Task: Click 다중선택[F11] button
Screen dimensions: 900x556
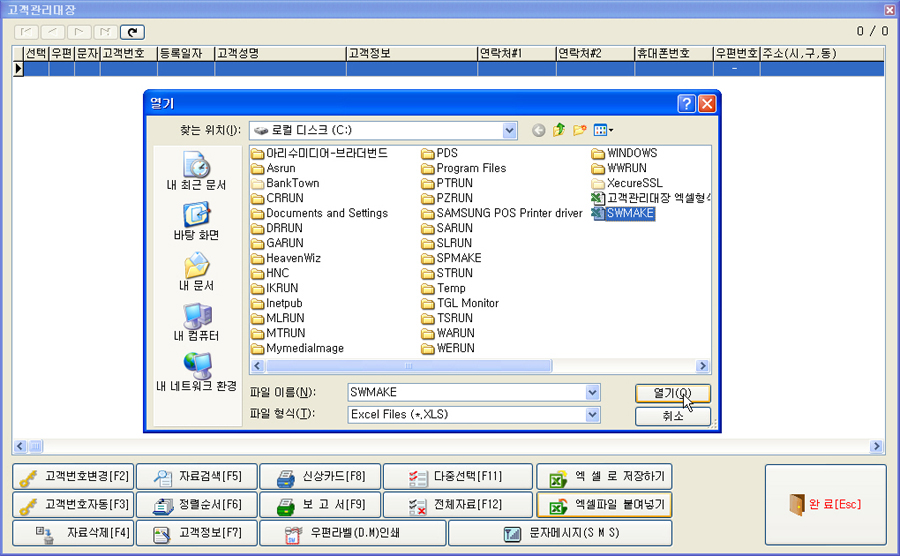Action: tap(458, 476)
